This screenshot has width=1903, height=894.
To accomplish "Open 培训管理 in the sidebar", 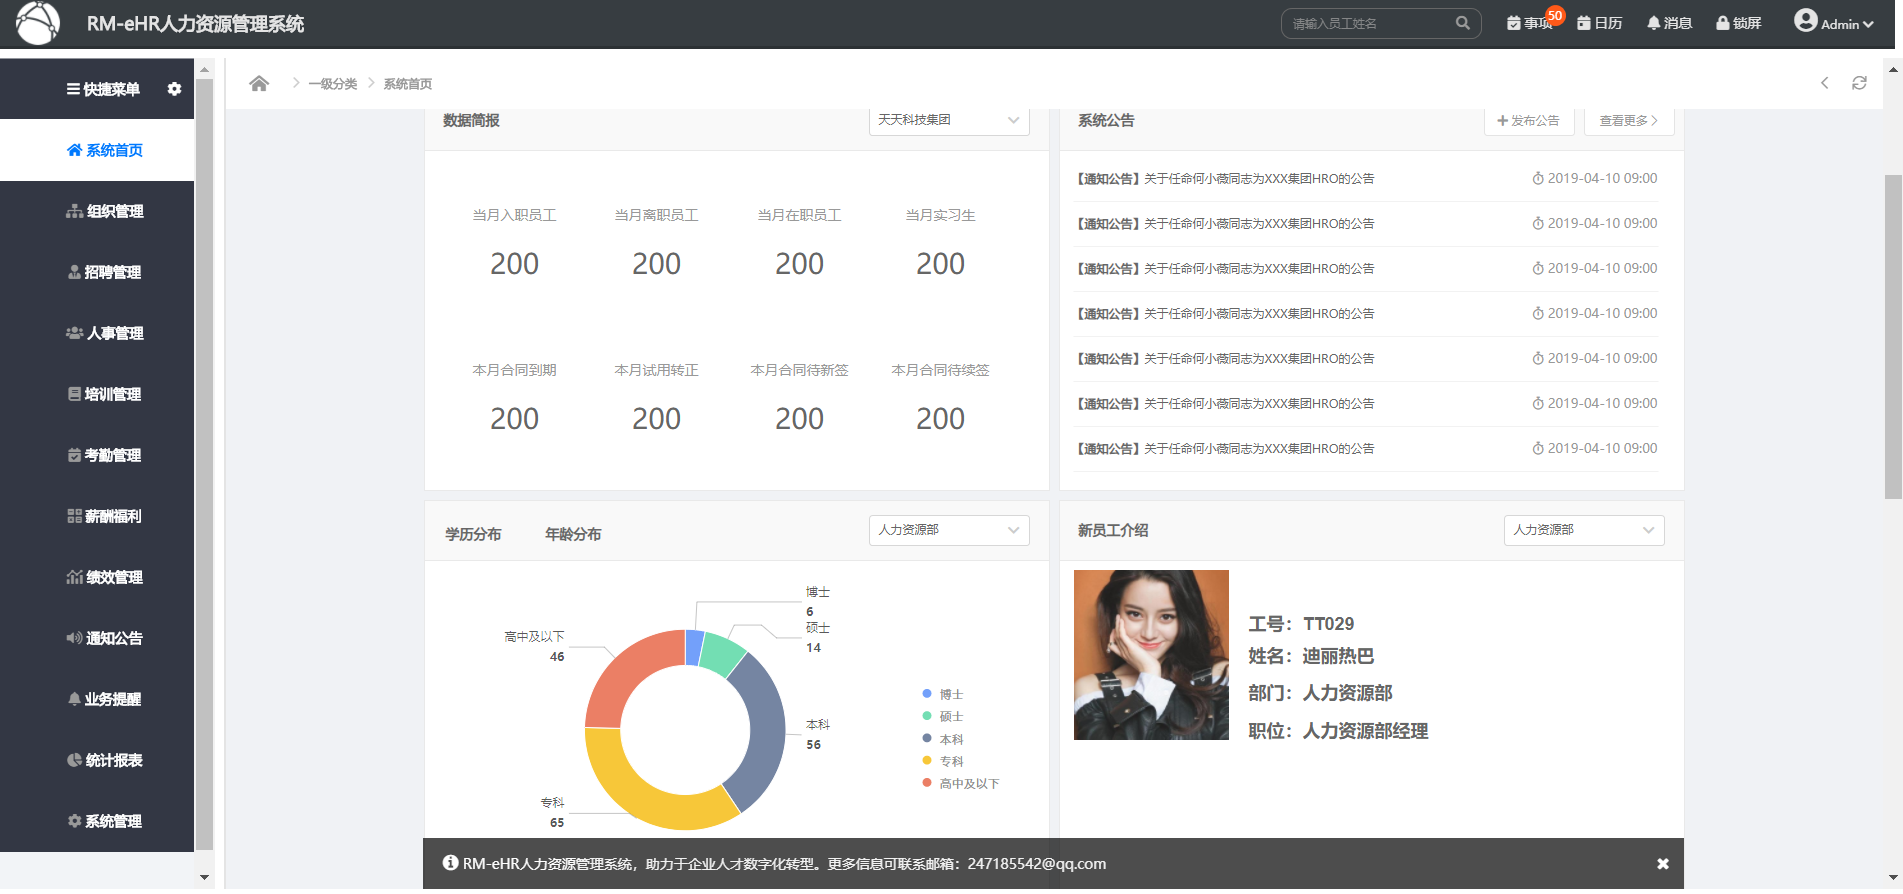I will click(97, 394).
